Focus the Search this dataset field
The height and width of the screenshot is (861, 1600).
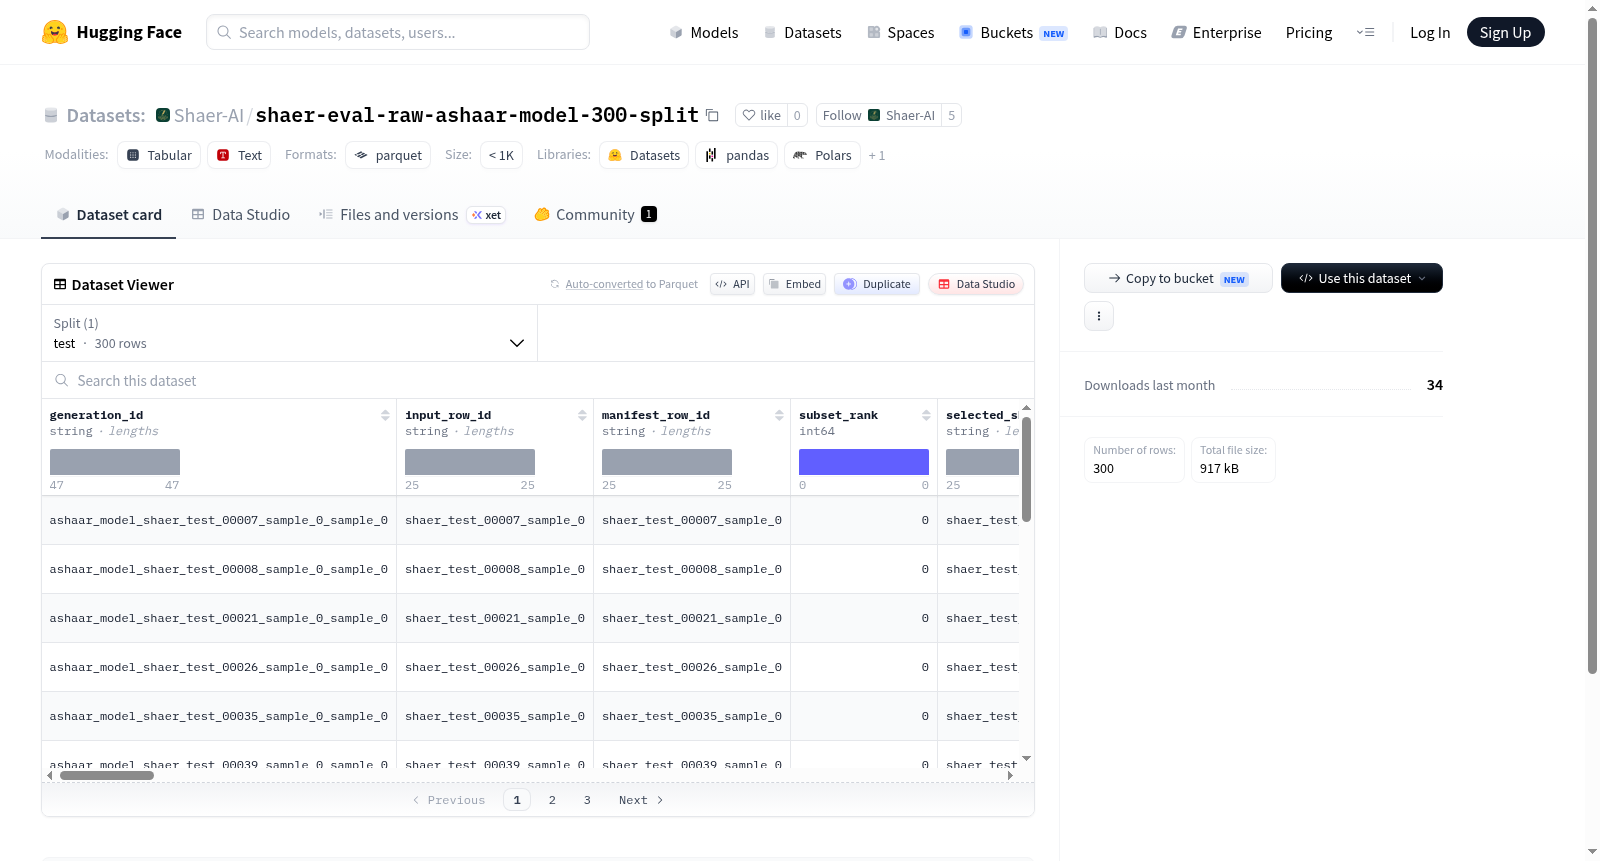tap(538, 380)
